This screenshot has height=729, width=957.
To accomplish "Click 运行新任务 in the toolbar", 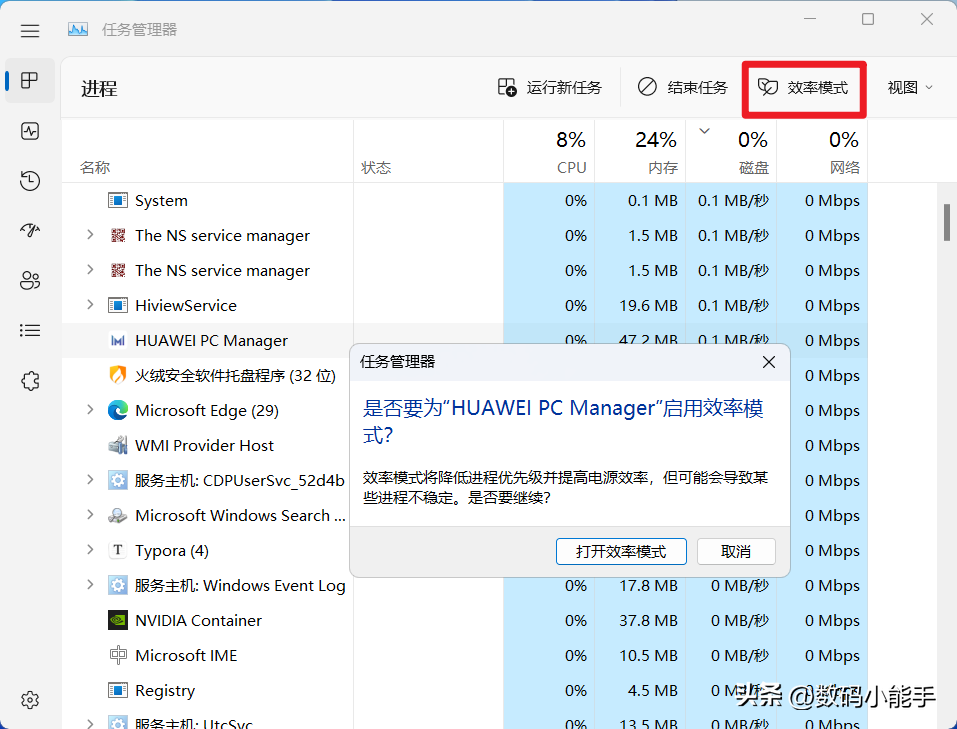I will click(550, 88).
